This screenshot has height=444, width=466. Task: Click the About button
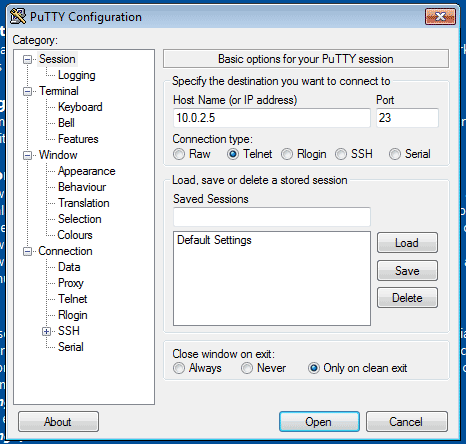pos(58,422)
